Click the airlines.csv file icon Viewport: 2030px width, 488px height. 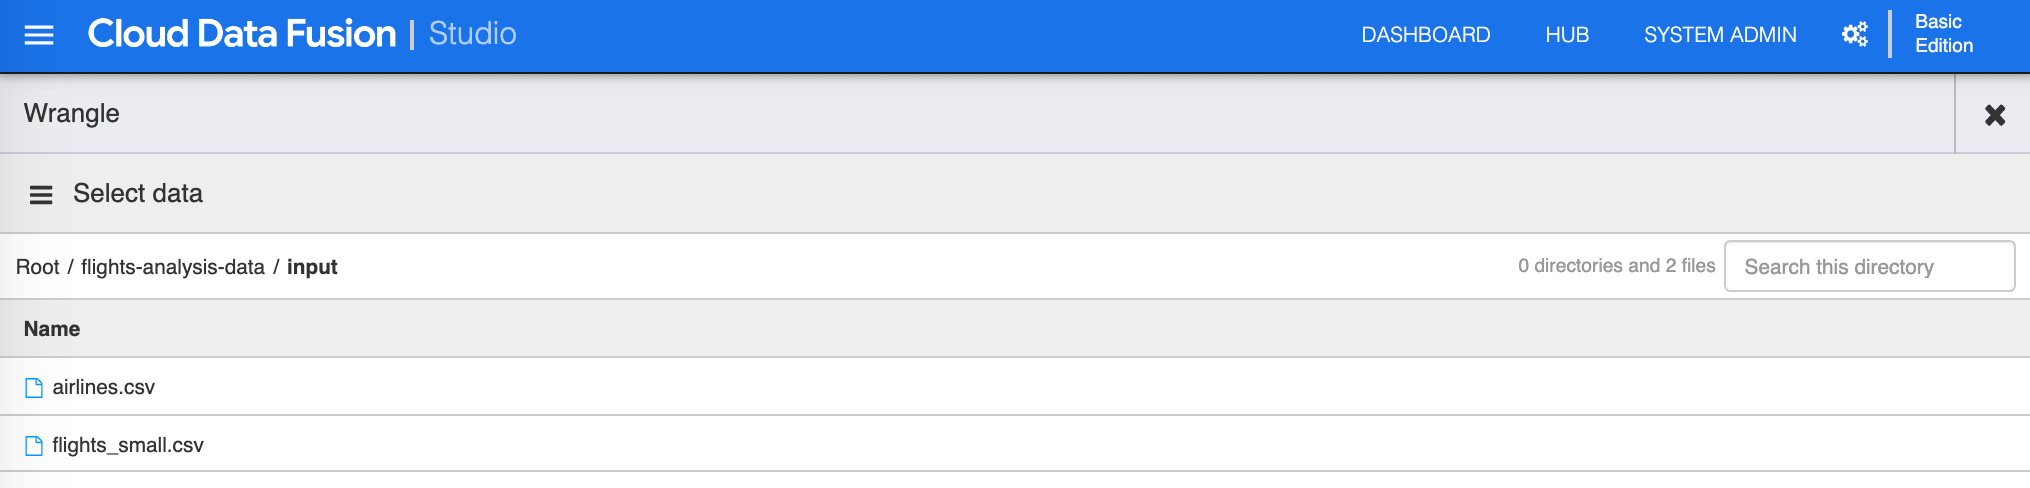pos(34,388)
